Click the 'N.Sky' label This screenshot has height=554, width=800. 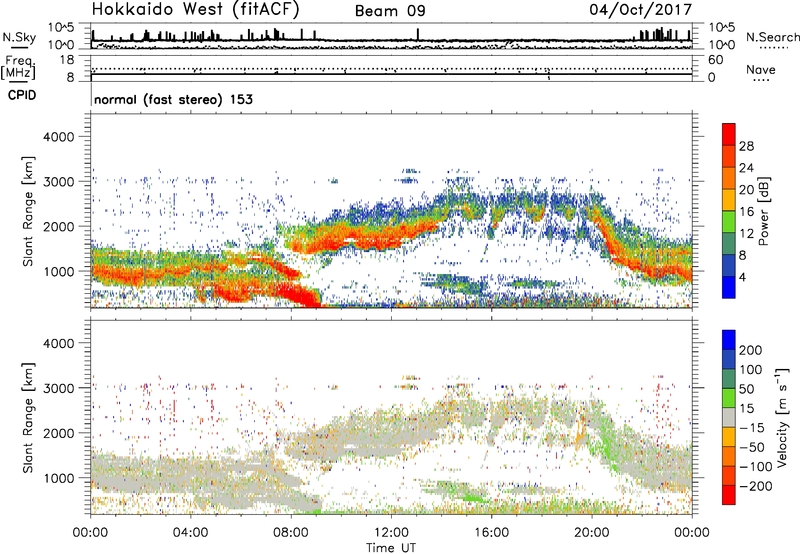coord(19,37)
